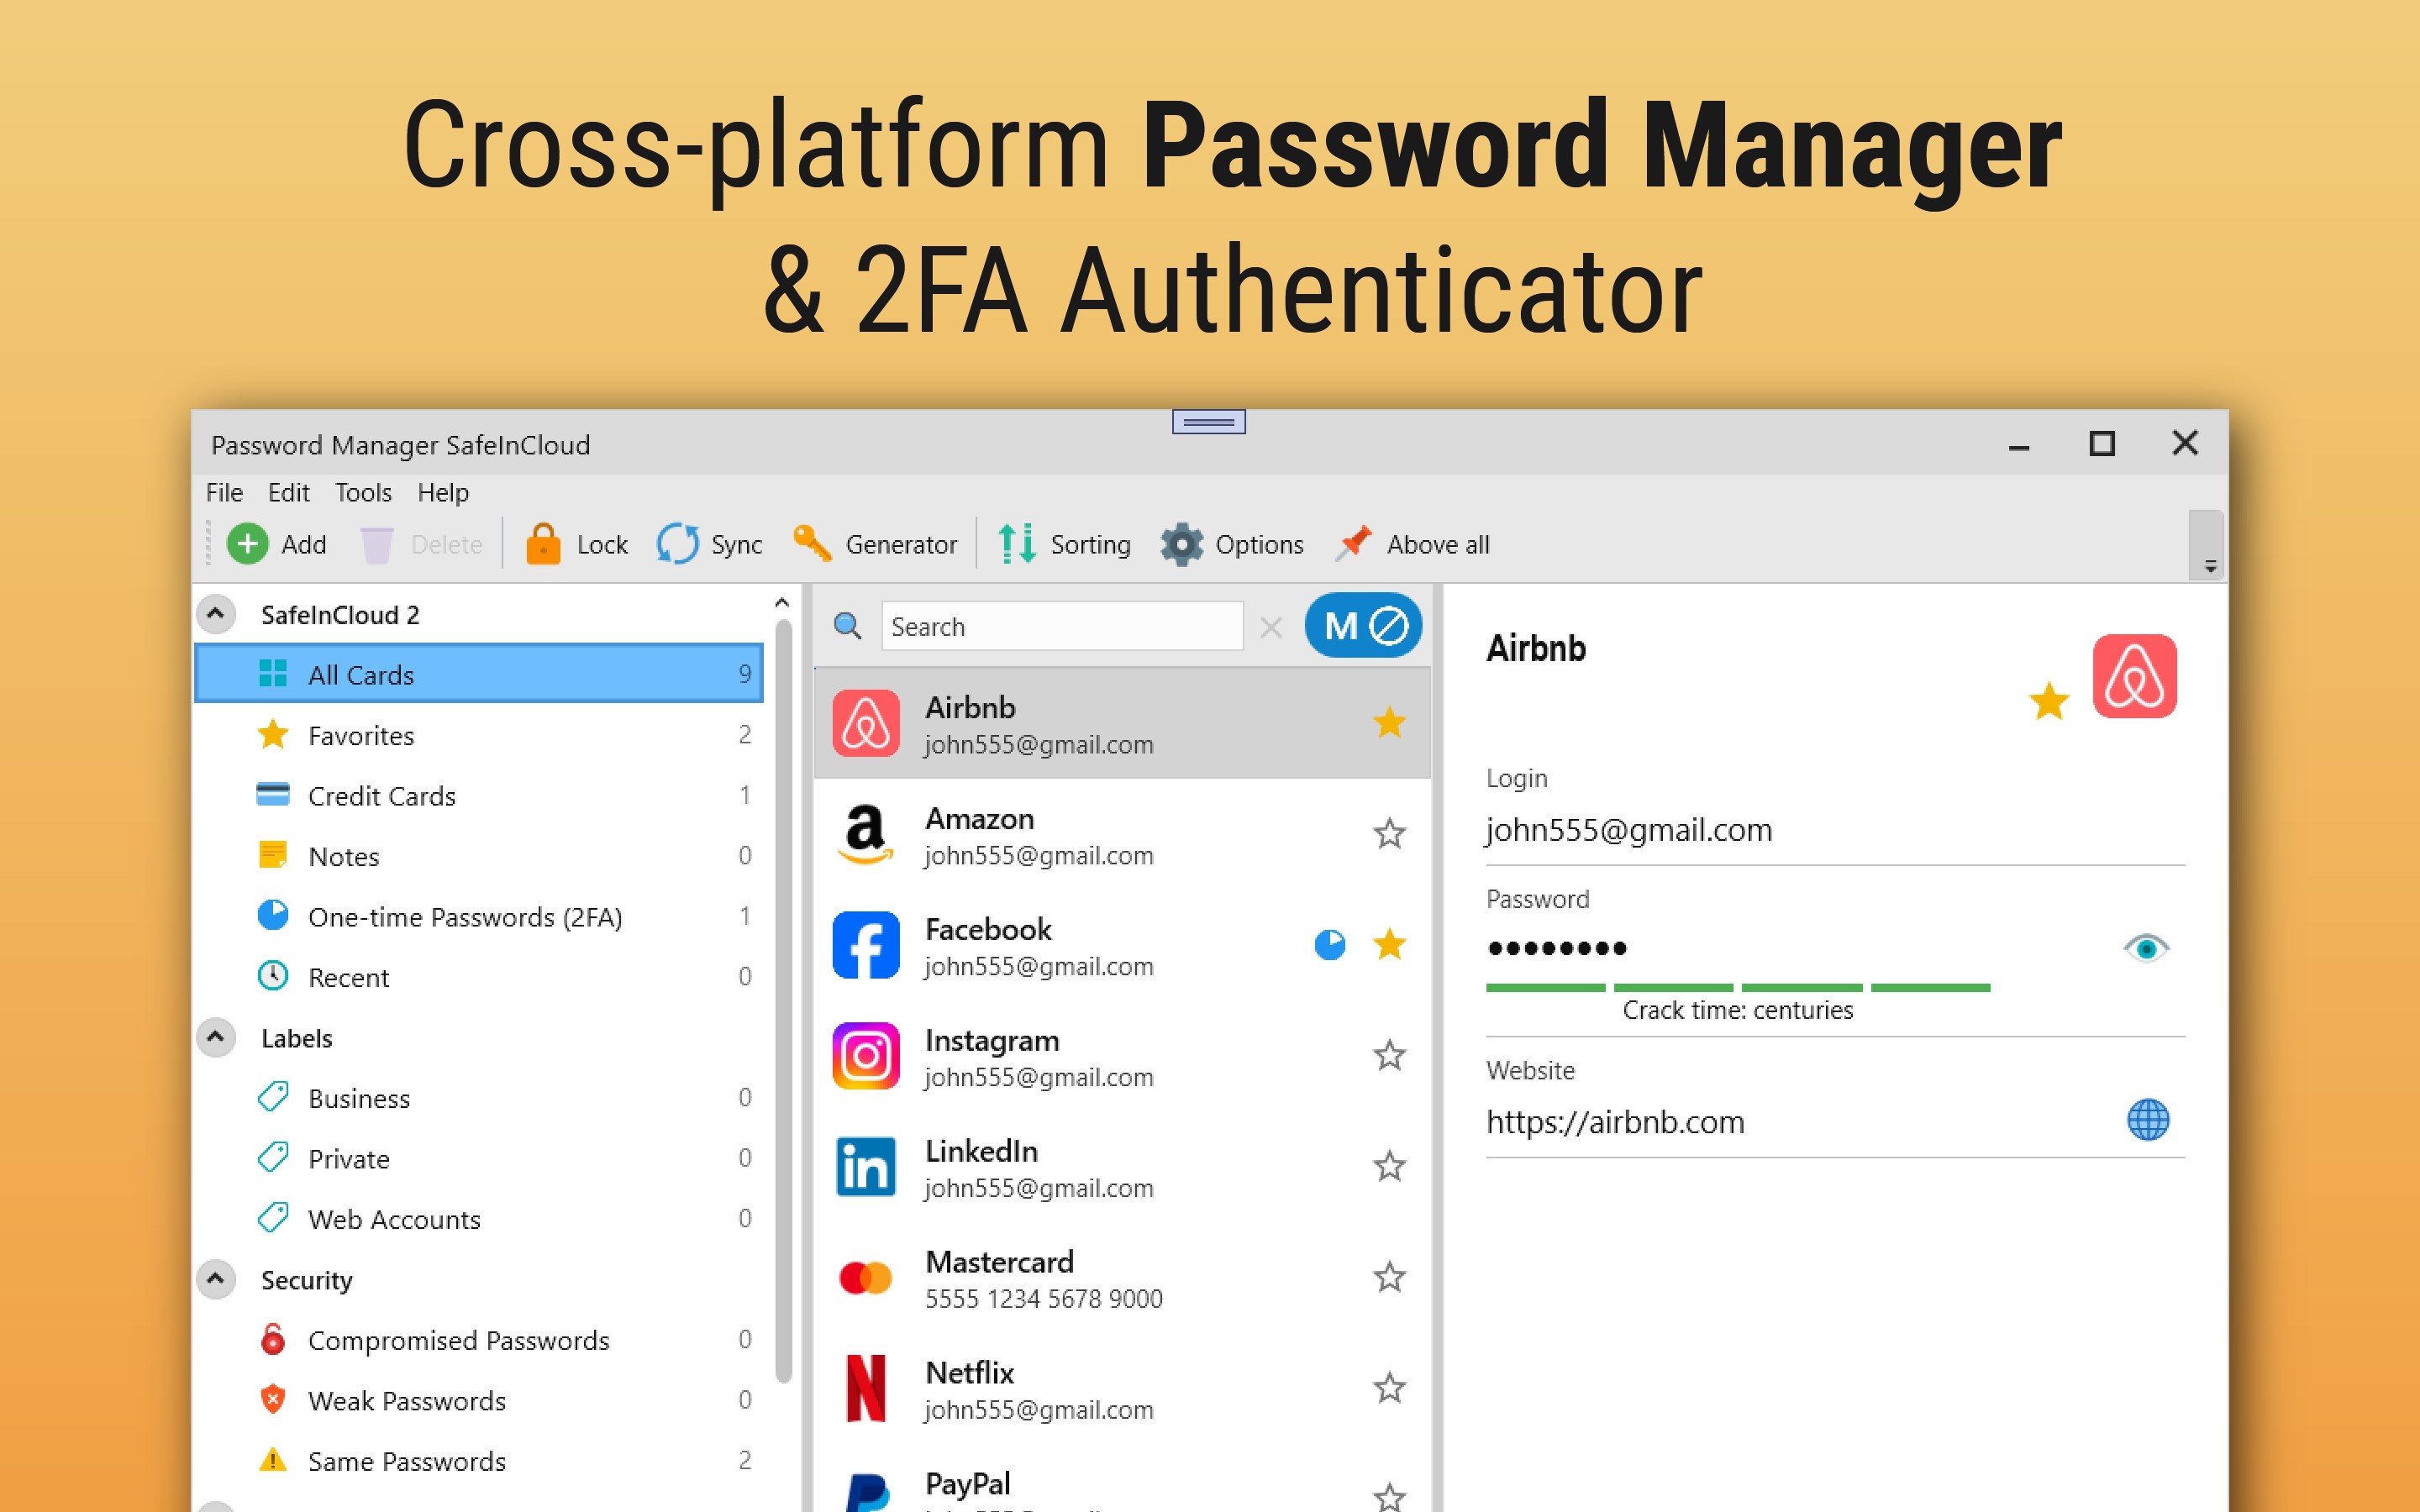Open the Edit menu

288,492
